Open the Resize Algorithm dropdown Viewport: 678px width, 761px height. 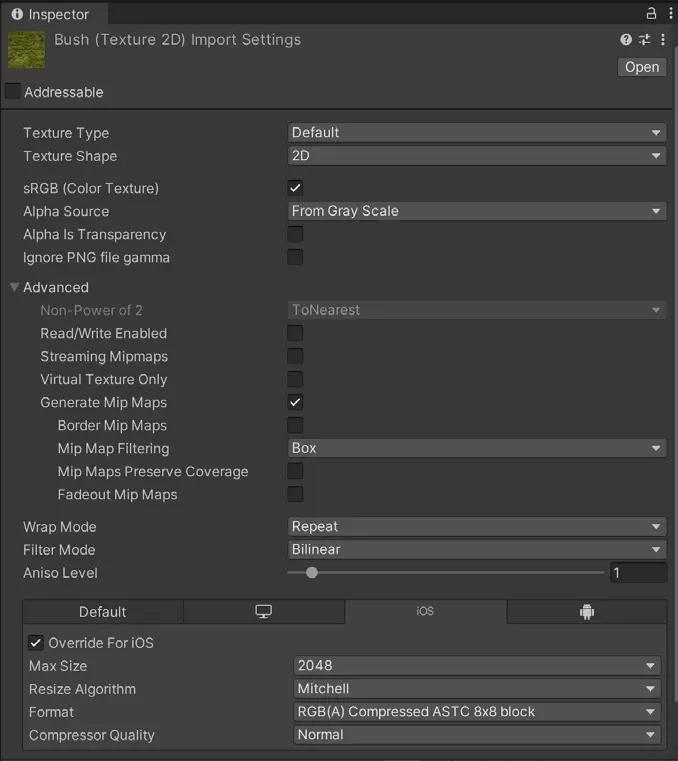pos(477,688)
